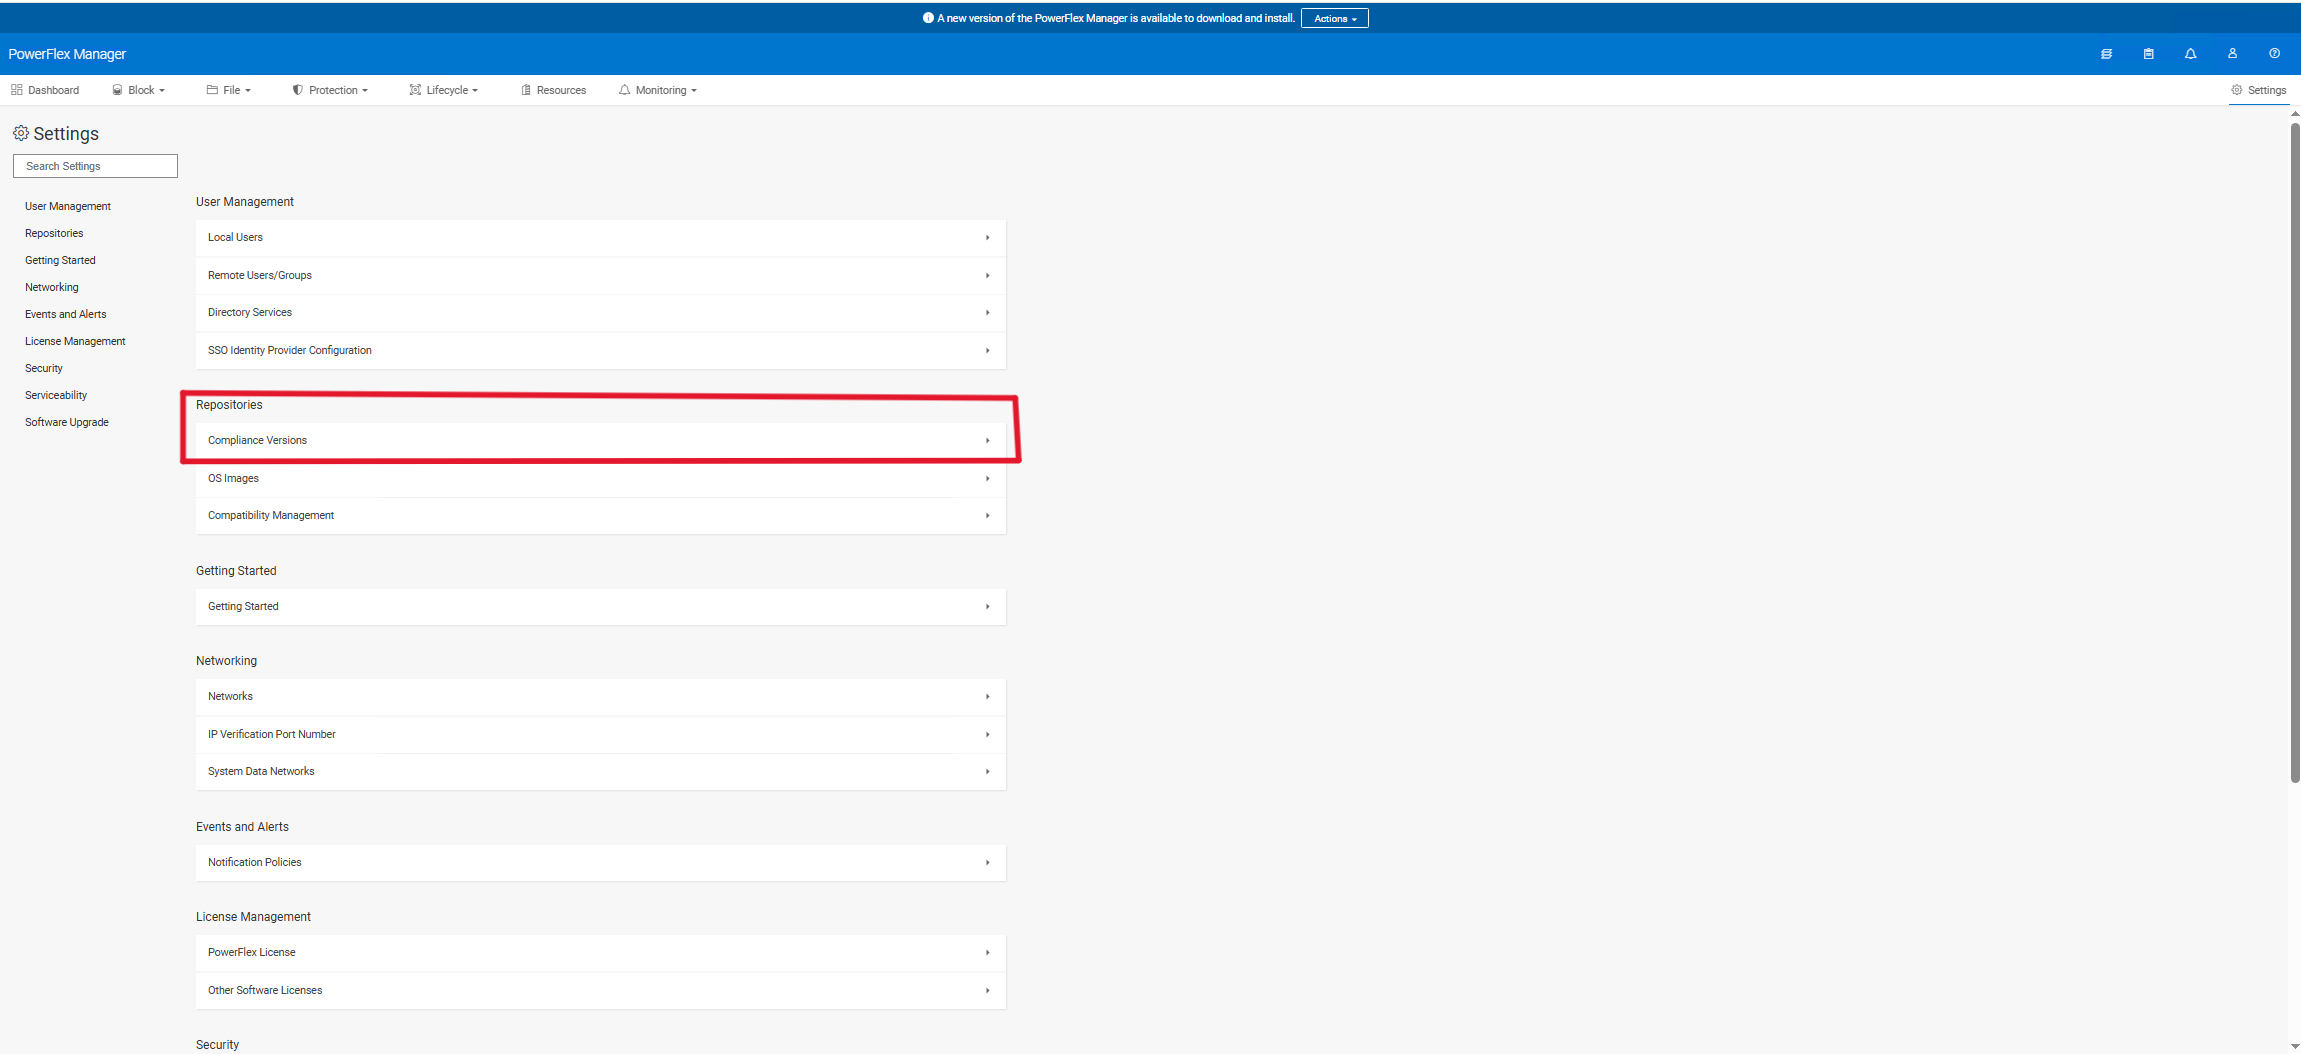Image resolution: width=2301 pixels, height=1054 pixels.
Task: Open the help question mark icon
Action: tap(2274, 53)
